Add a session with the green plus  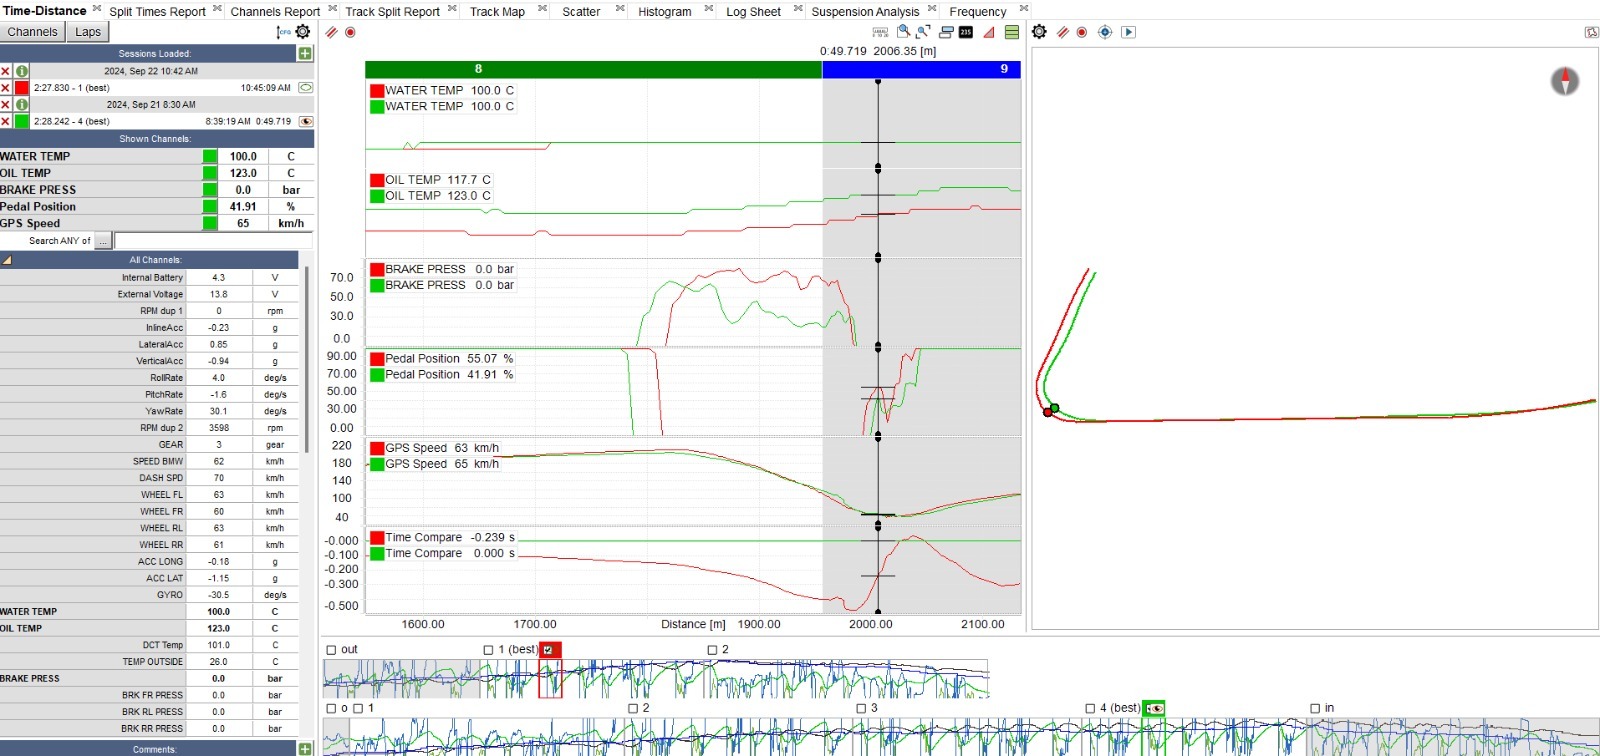[x=305, y=53]
